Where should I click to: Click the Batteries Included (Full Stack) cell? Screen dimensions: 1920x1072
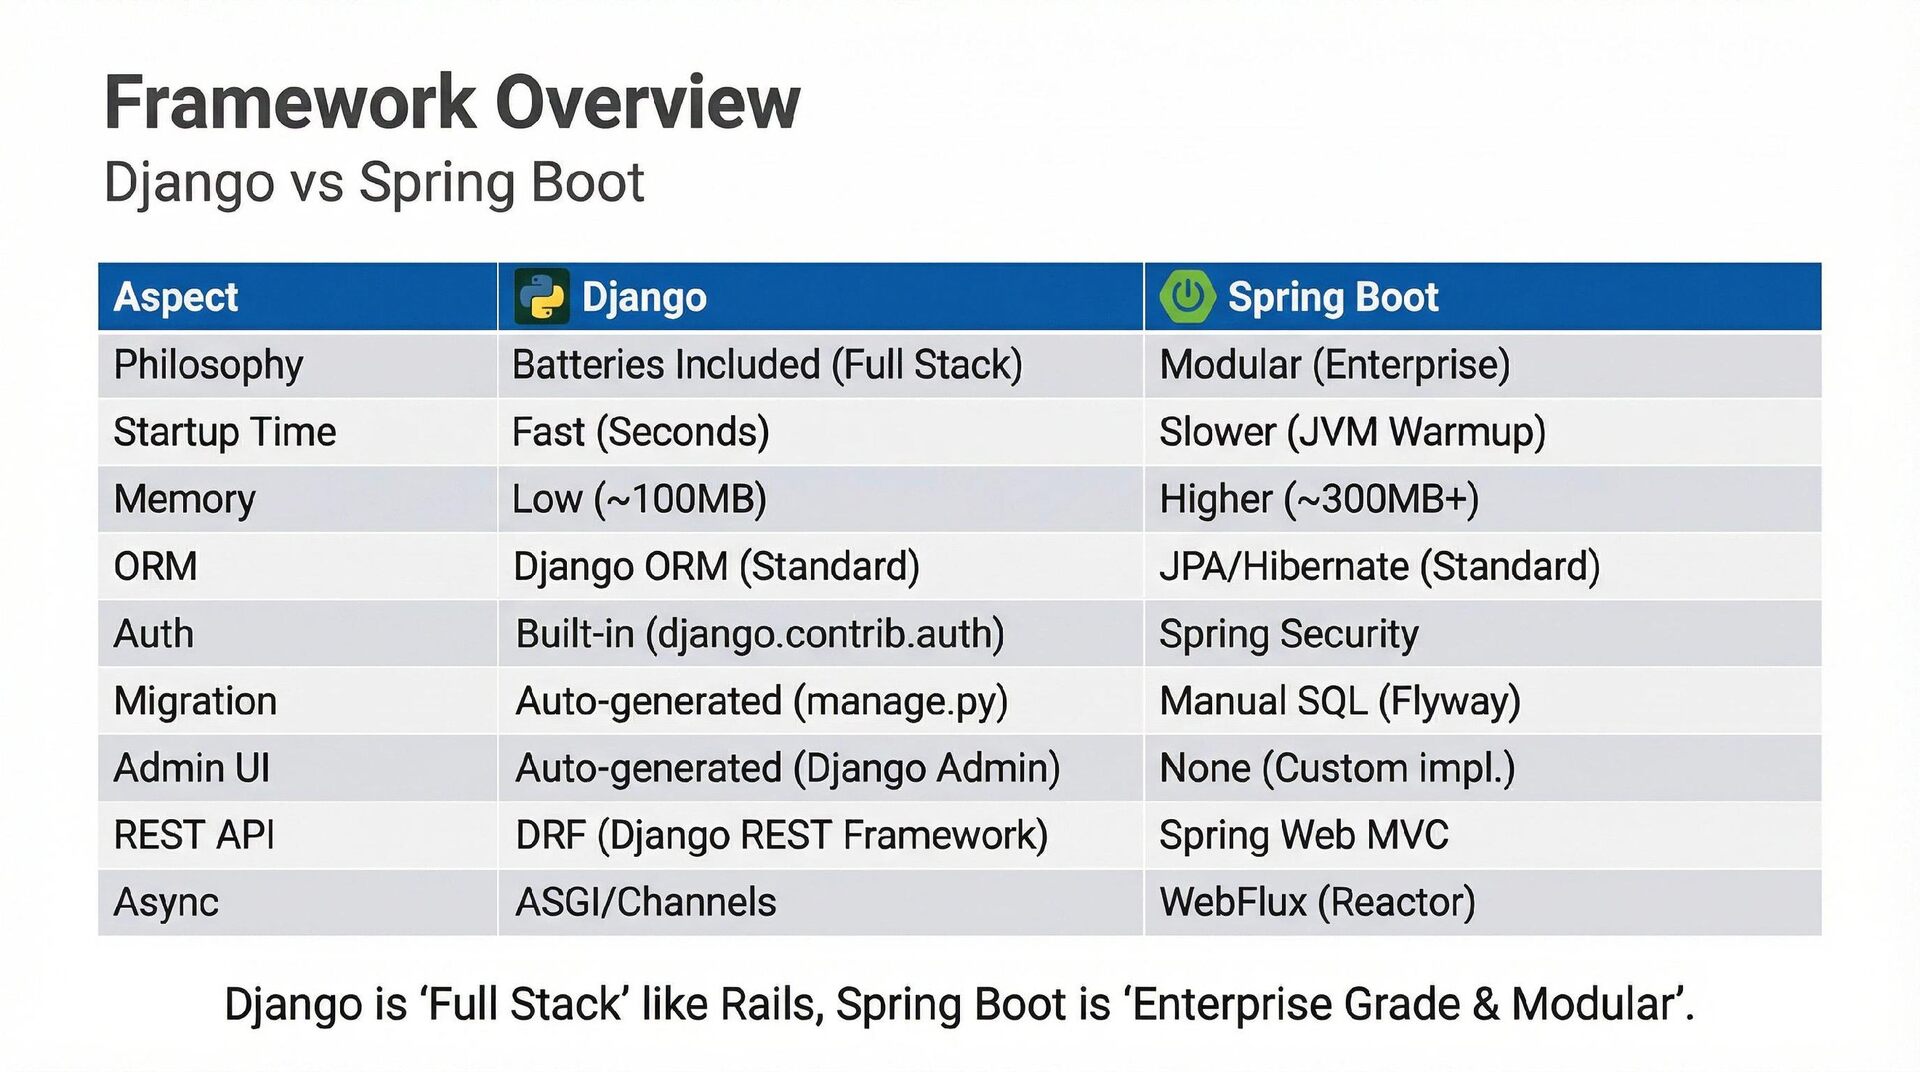coord(767,365)
